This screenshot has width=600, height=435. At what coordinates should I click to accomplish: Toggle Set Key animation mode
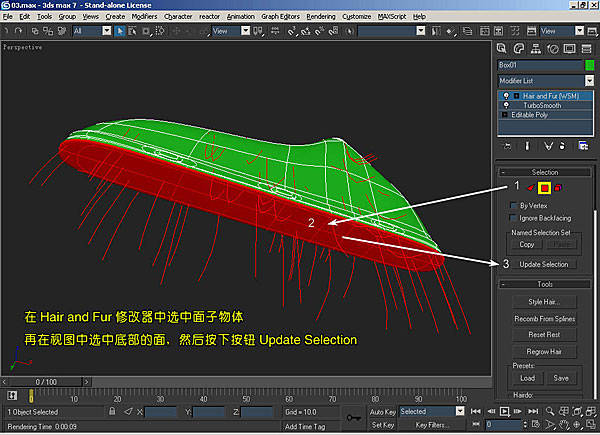click(x=383, y=425)
